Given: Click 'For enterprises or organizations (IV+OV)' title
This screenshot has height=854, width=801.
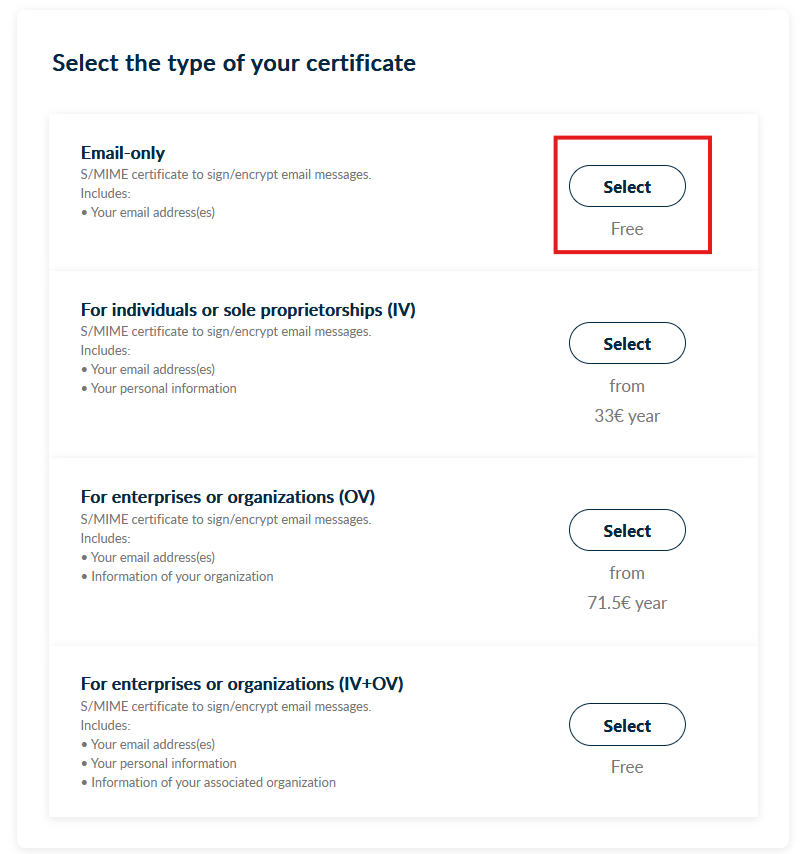Looking at the screenshot, I should [x=242, y=684].
